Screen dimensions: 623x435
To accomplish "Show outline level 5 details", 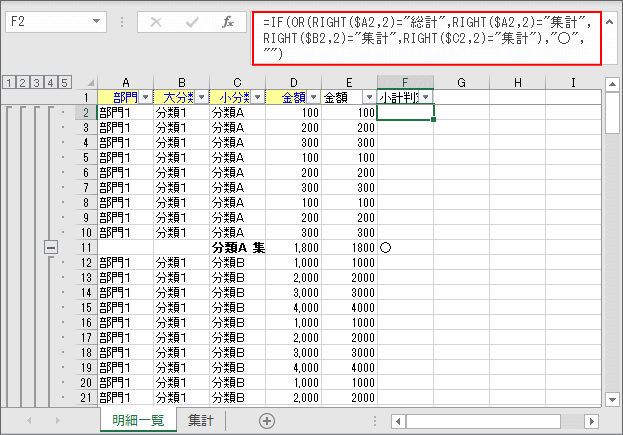I will click(64, 82).
